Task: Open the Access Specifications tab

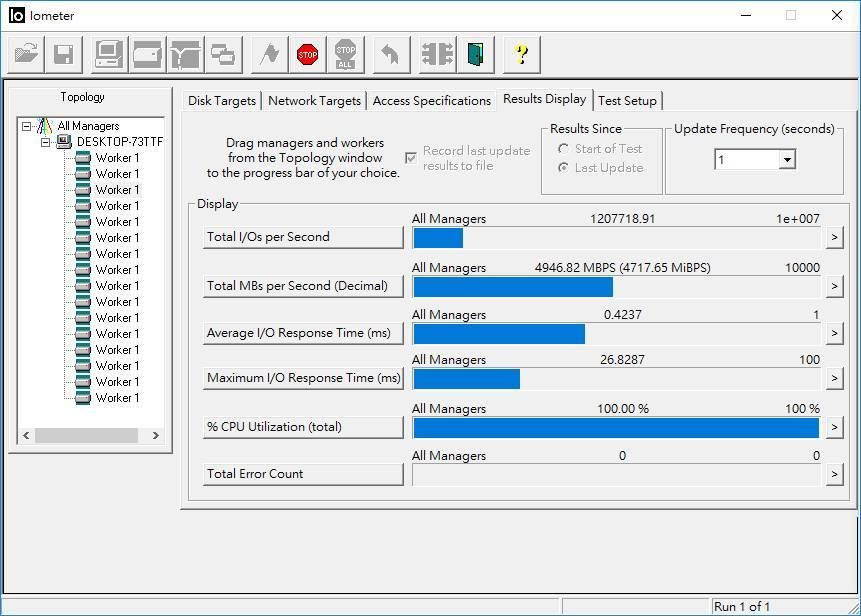Action: tap(432, 100)
